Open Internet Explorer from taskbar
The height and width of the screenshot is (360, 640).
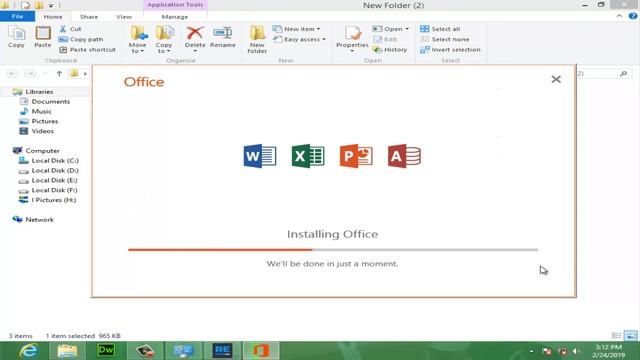29,351
